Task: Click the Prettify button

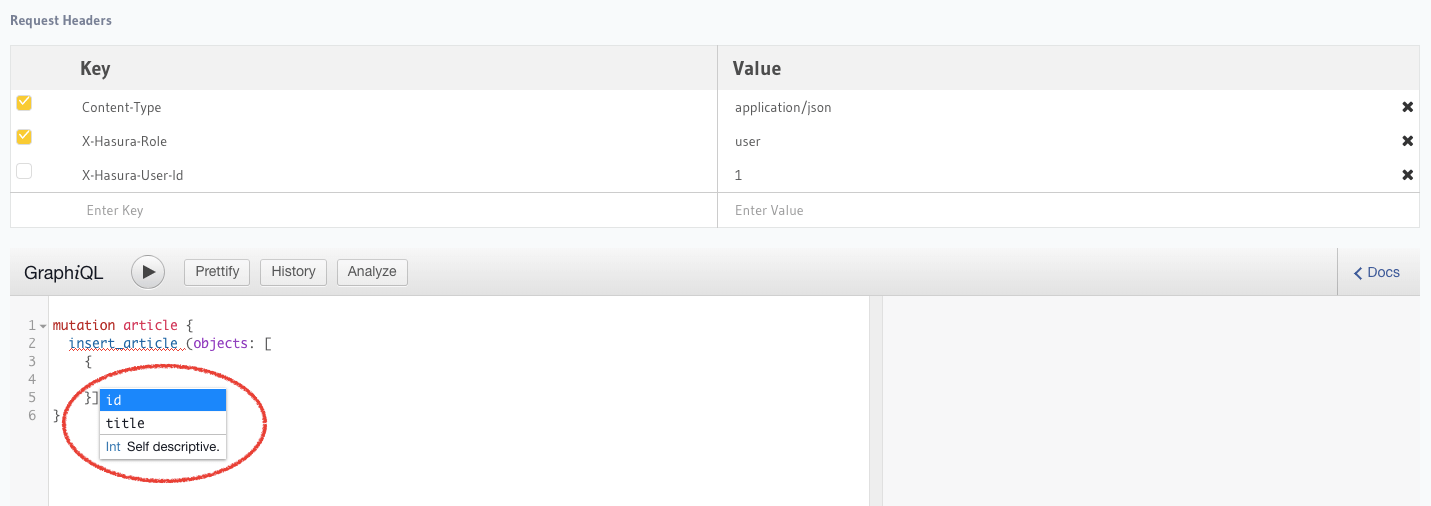Action: [217, 272]
